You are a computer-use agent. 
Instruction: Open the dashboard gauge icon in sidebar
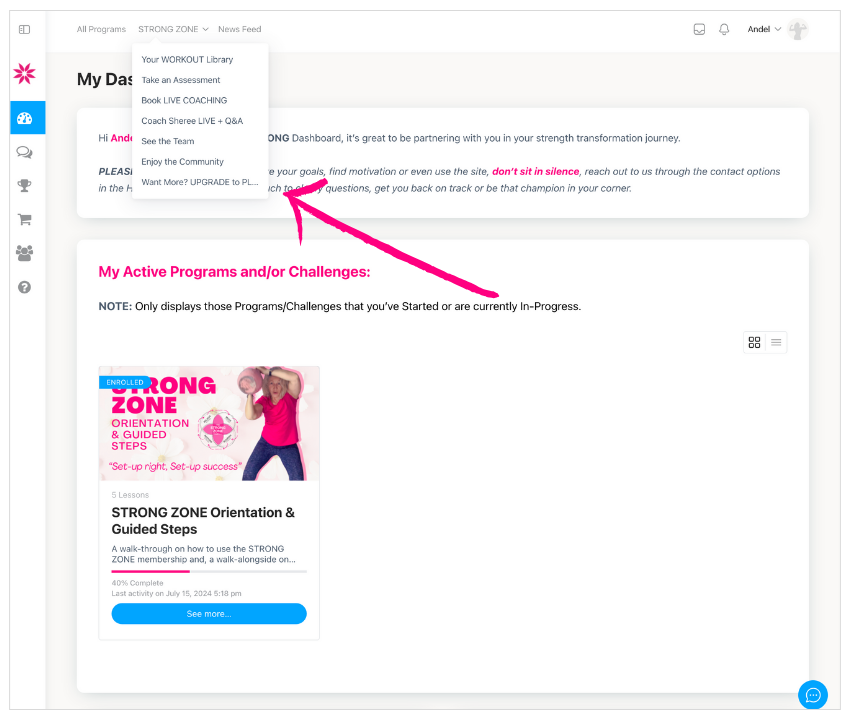pyautogui.click(x=25, y=118)
